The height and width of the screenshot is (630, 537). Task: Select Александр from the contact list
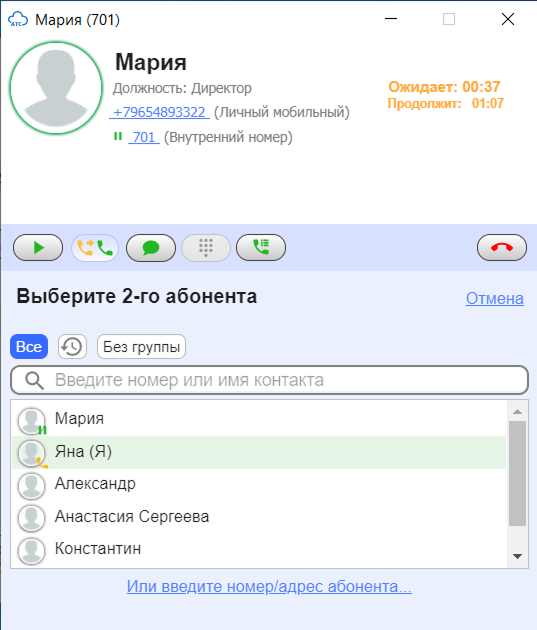coord(259,485)
